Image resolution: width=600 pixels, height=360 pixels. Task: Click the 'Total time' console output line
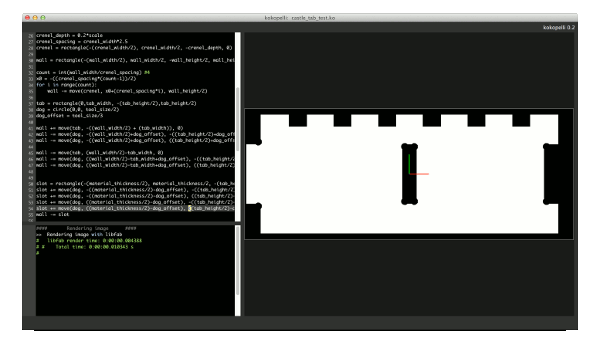pos(85,247)
